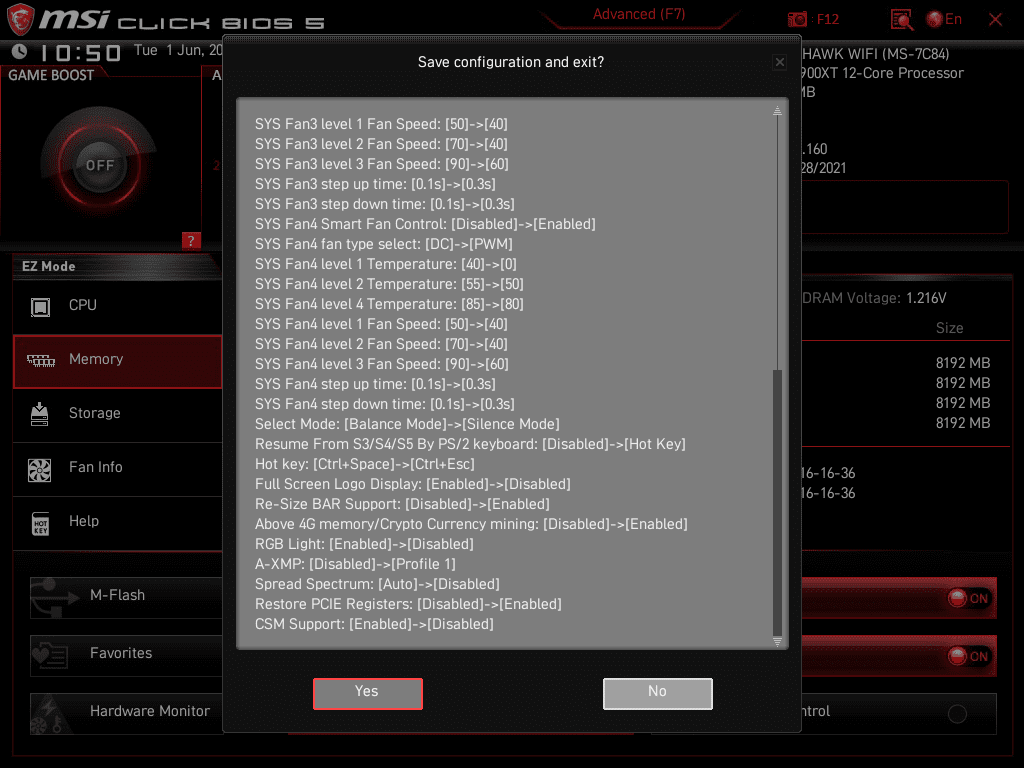Select the Fan Info fan icon
The image size is (1024, 768).
click(x=39, y=470)
